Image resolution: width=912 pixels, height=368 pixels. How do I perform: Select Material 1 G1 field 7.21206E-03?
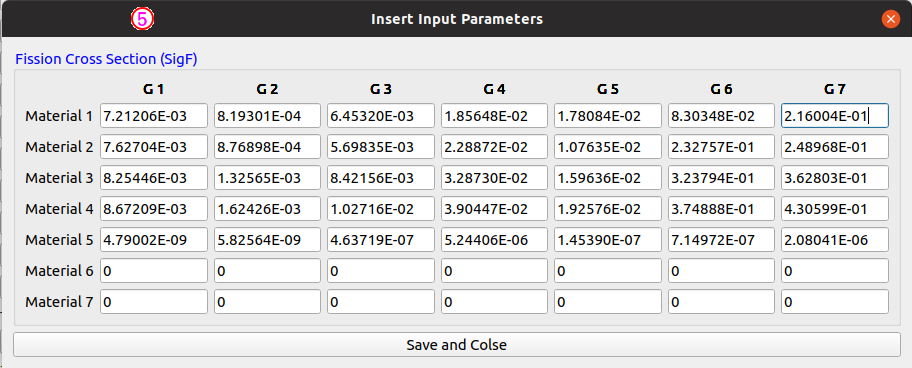pyautogui.click(x=154, y=116)
